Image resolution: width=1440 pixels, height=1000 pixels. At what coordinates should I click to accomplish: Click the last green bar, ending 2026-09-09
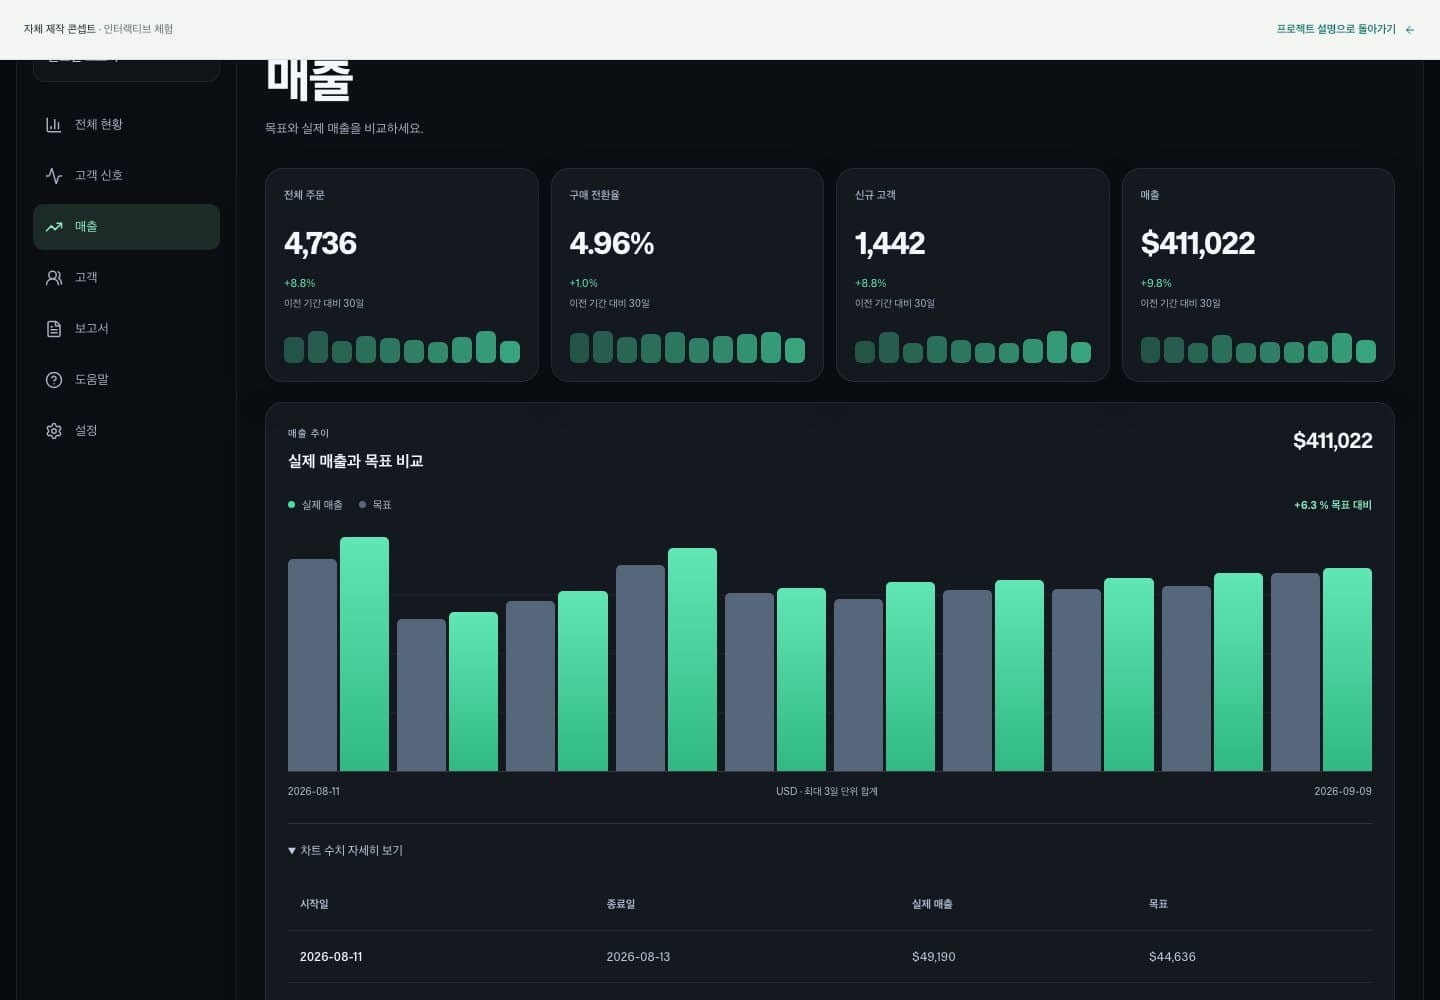tap(1347, 670)
